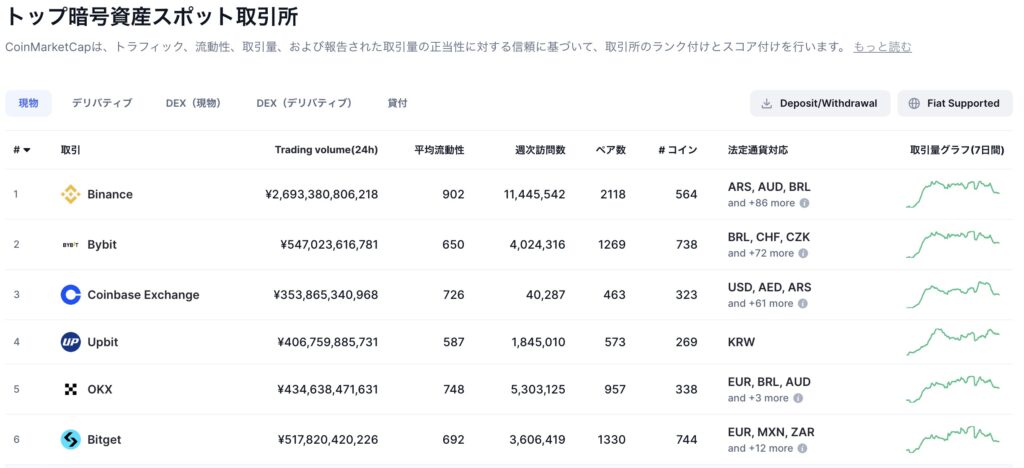This screenshot has height=468, width=1024.
Task: Select the 貸付 tab
Action: (397, 103)
